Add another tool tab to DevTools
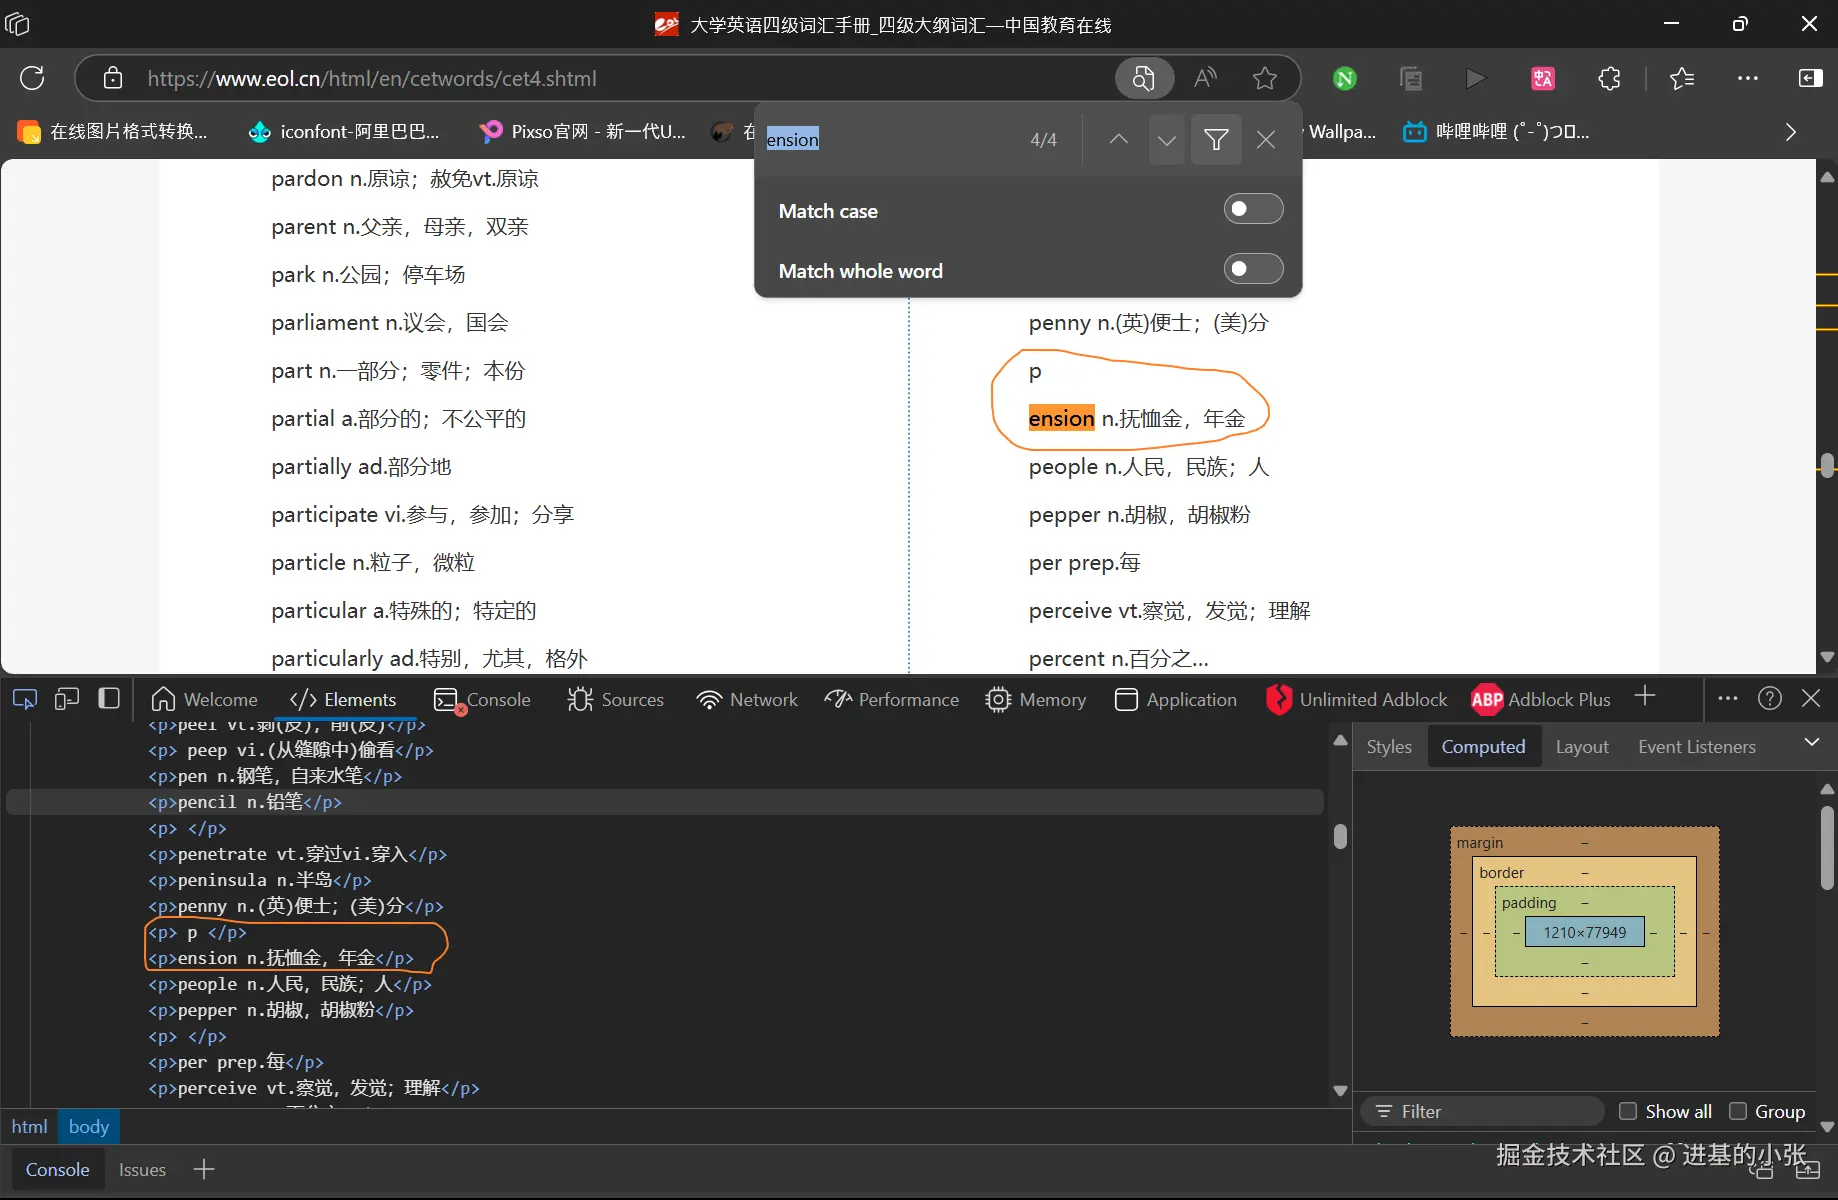This screenshot has height=1200, width=1838. [x=1645, y=697]
